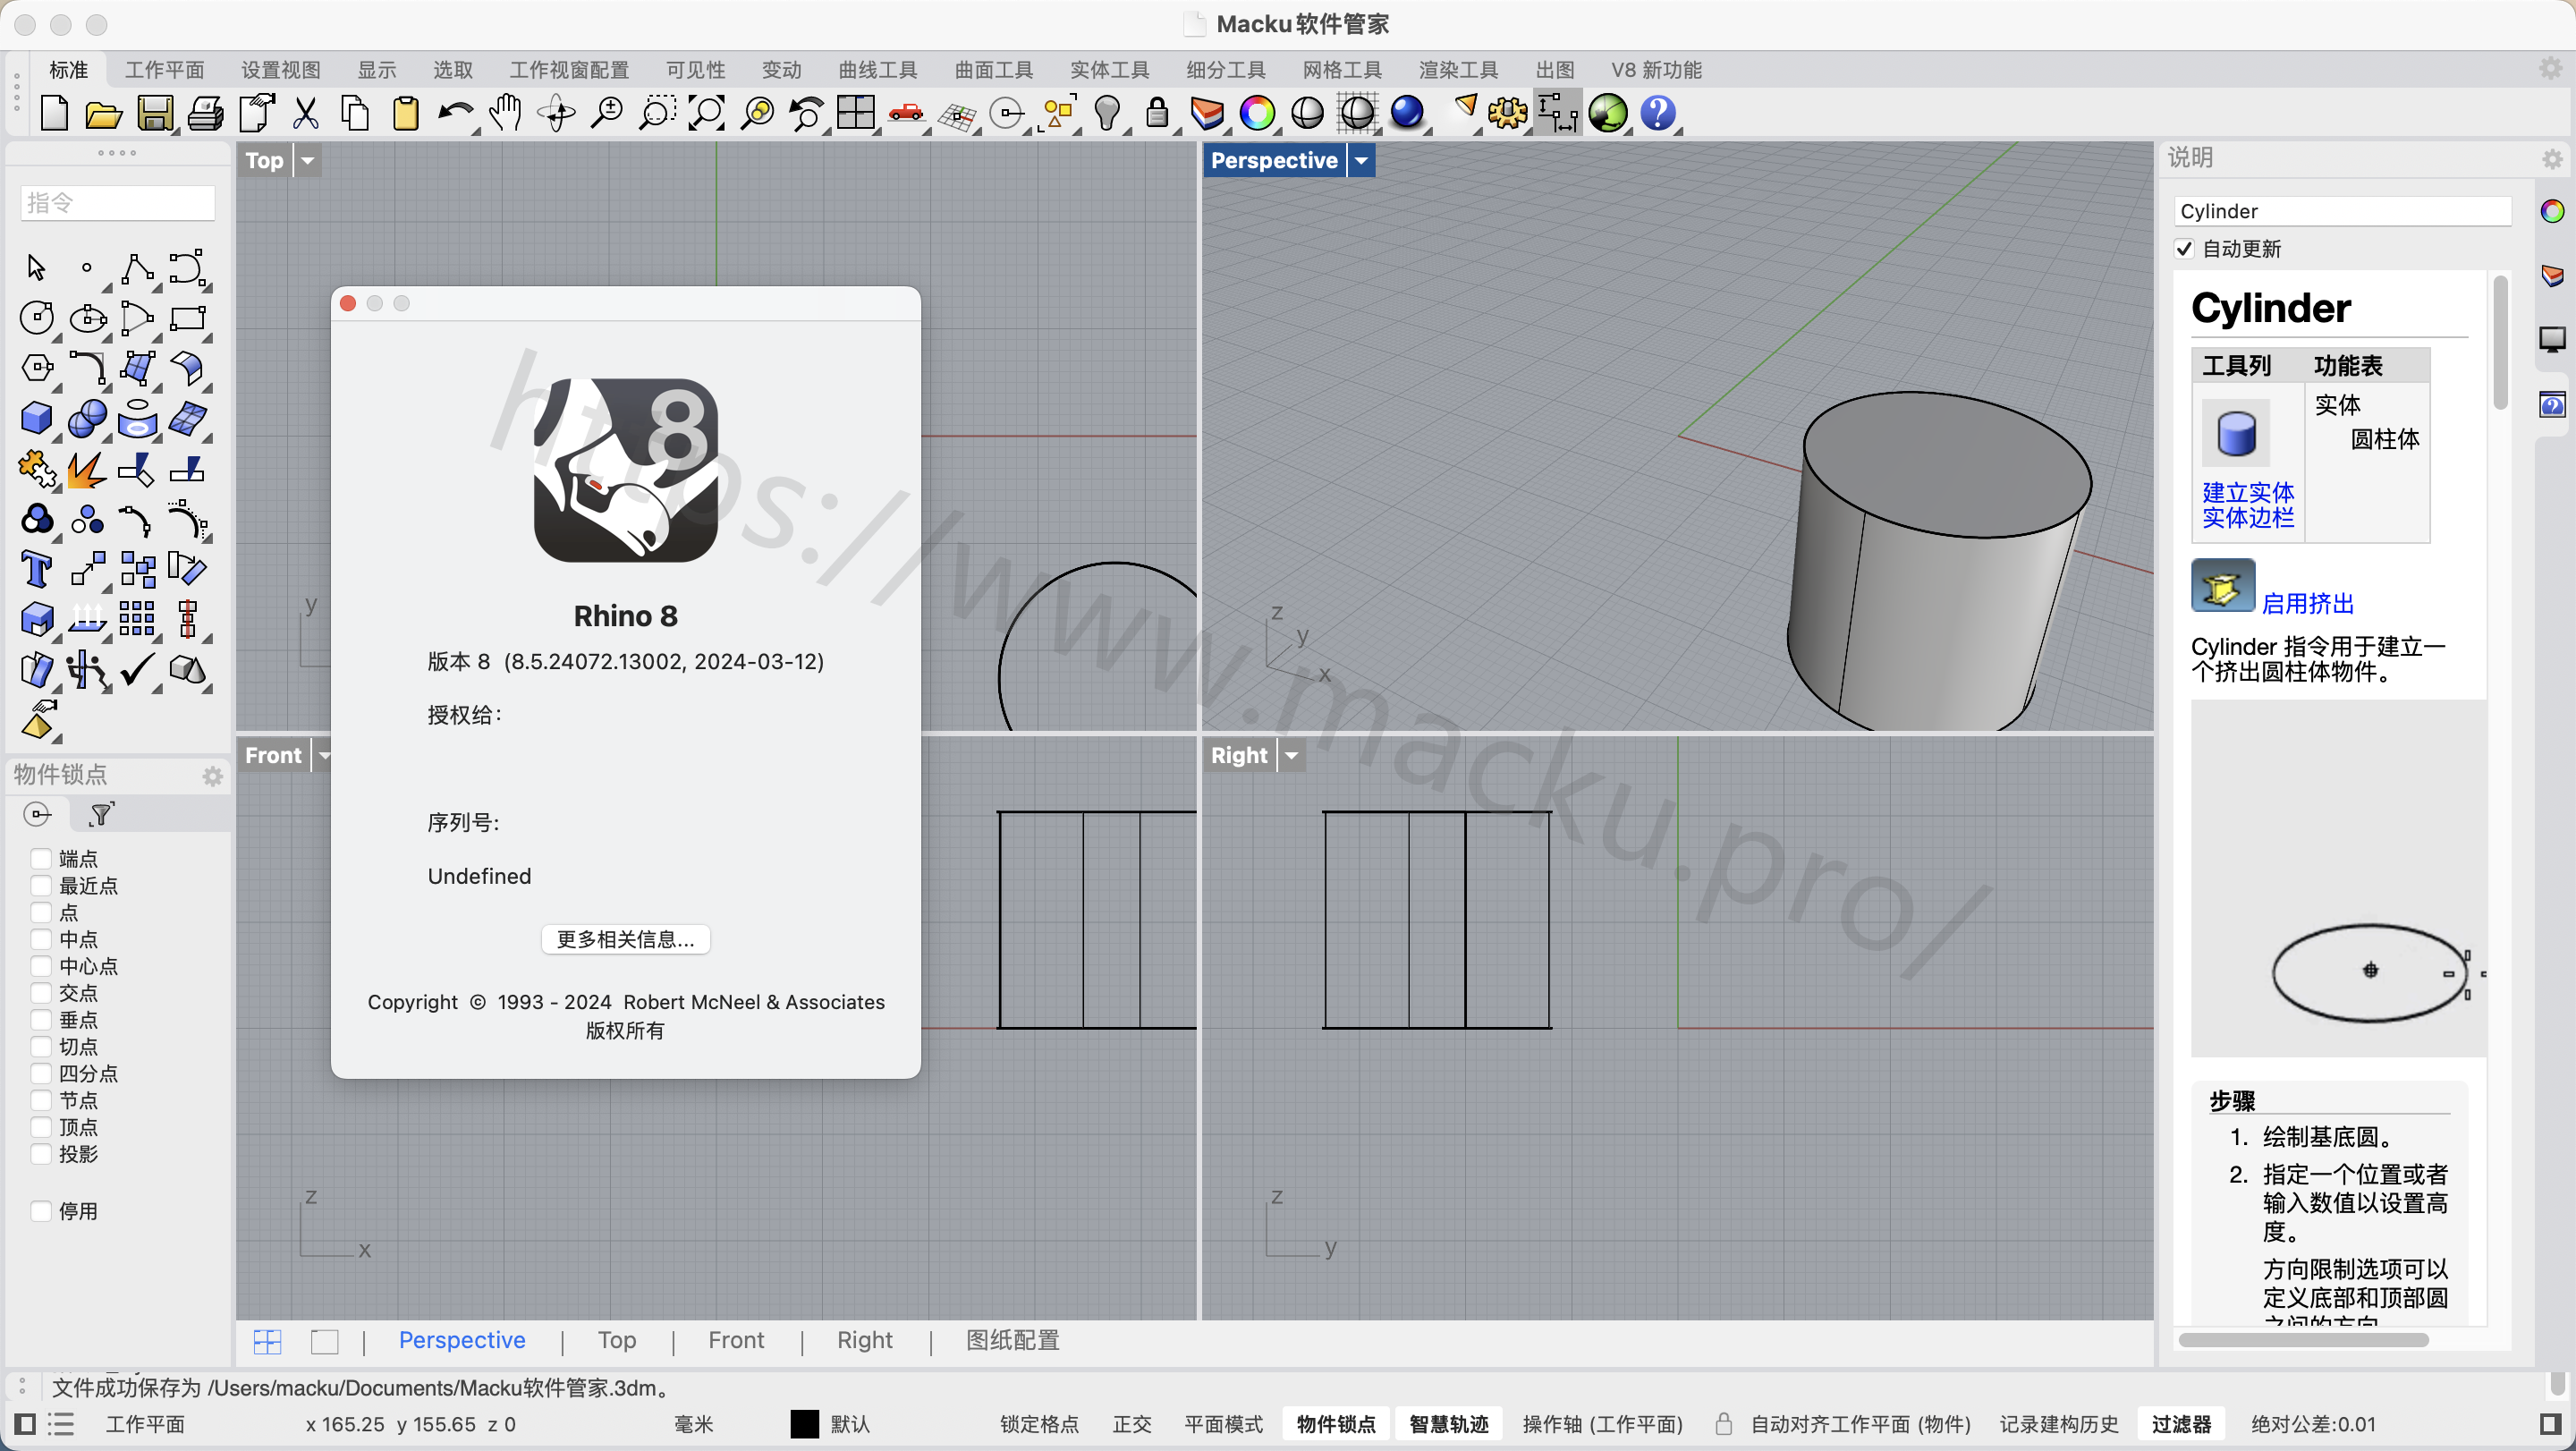Screen dimensions: 2576x1451
Task: Switch to the 图纸配置 viewport tab
Action: coord(1012,1340)
